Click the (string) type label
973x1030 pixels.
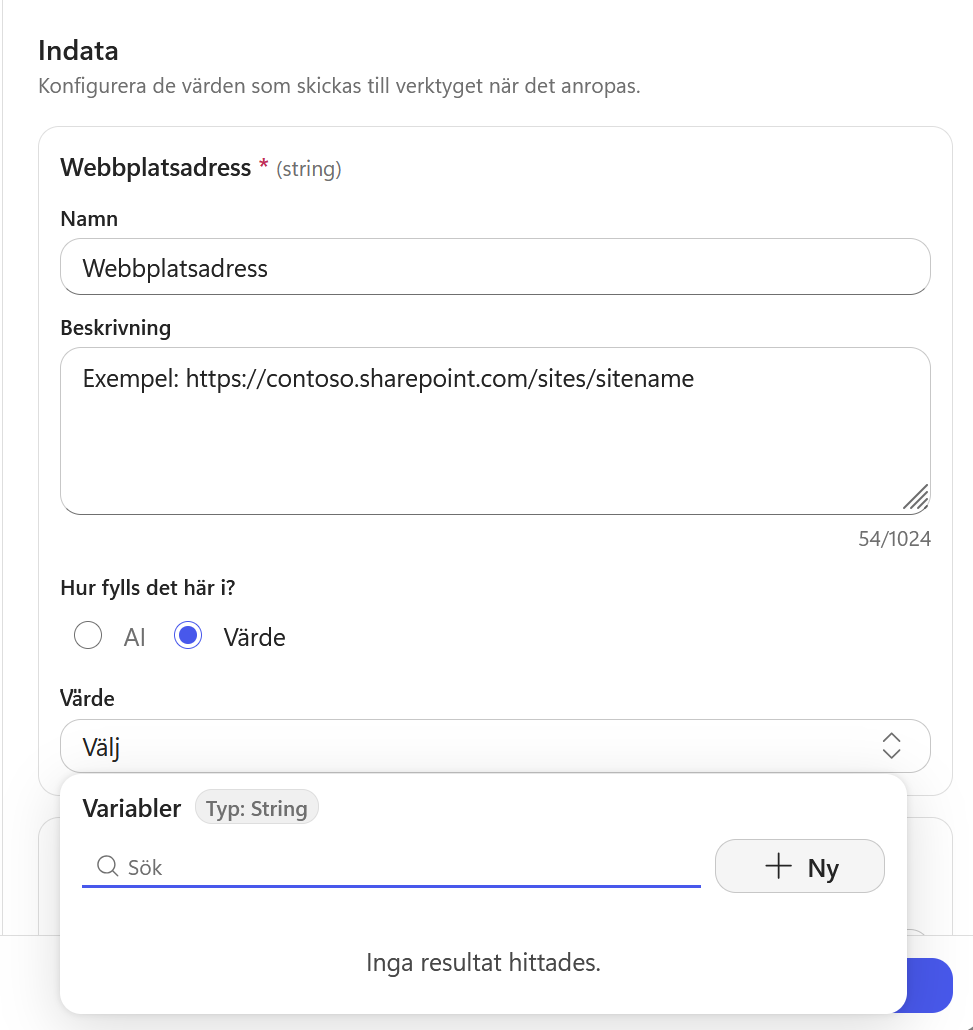pos(309,169)
